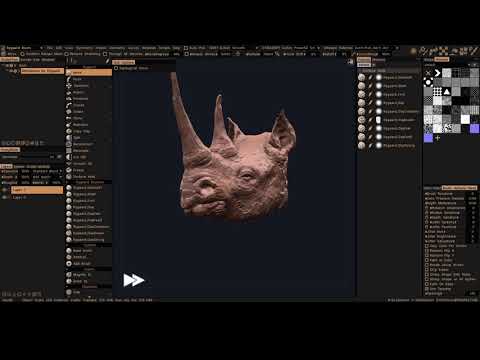The width and height of the screenshot is (480, 360).
Task: Click the white rounded-square icon in presets list
Action: click(379, 120)
